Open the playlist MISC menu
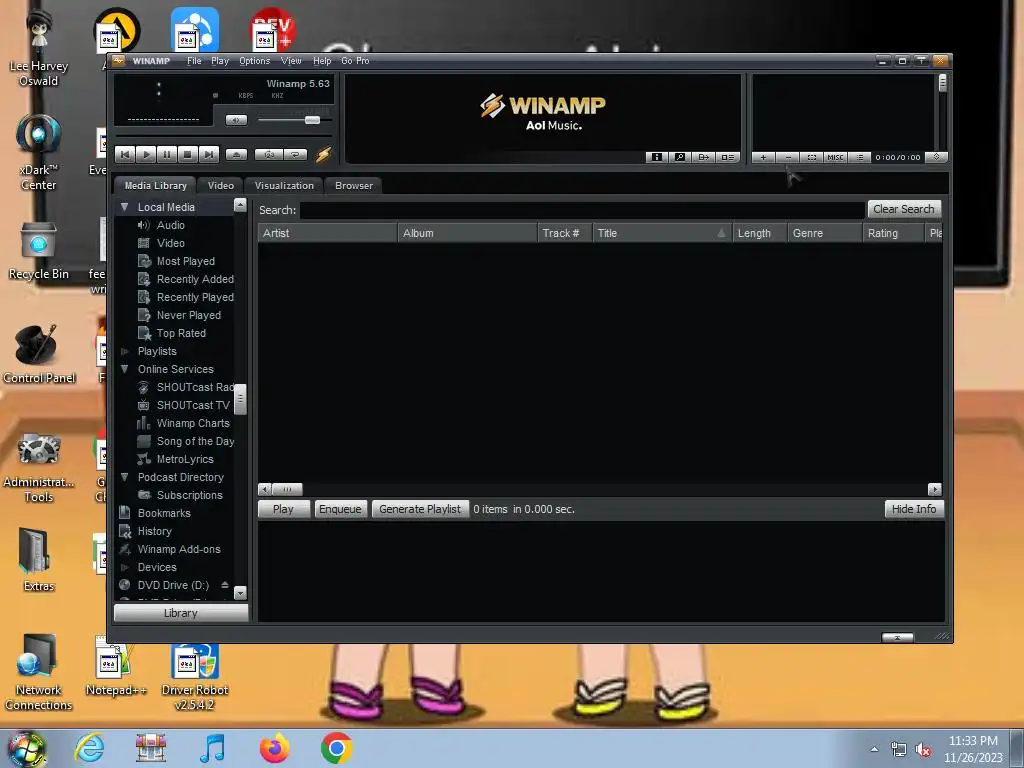Screen dimensions: 1024x768 835,157
